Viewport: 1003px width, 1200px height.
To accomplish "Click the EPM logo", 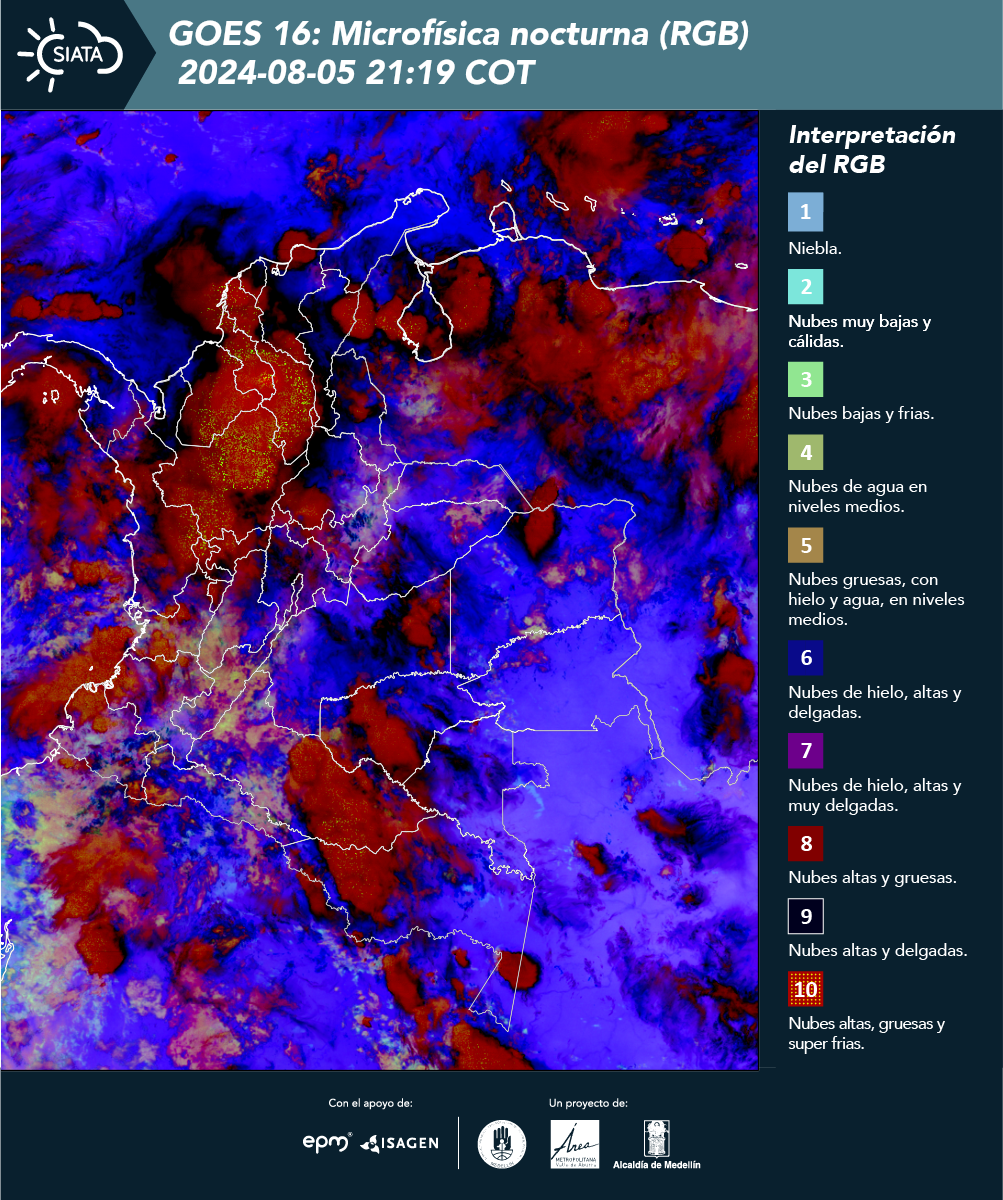I will (x=327, y=1142).
